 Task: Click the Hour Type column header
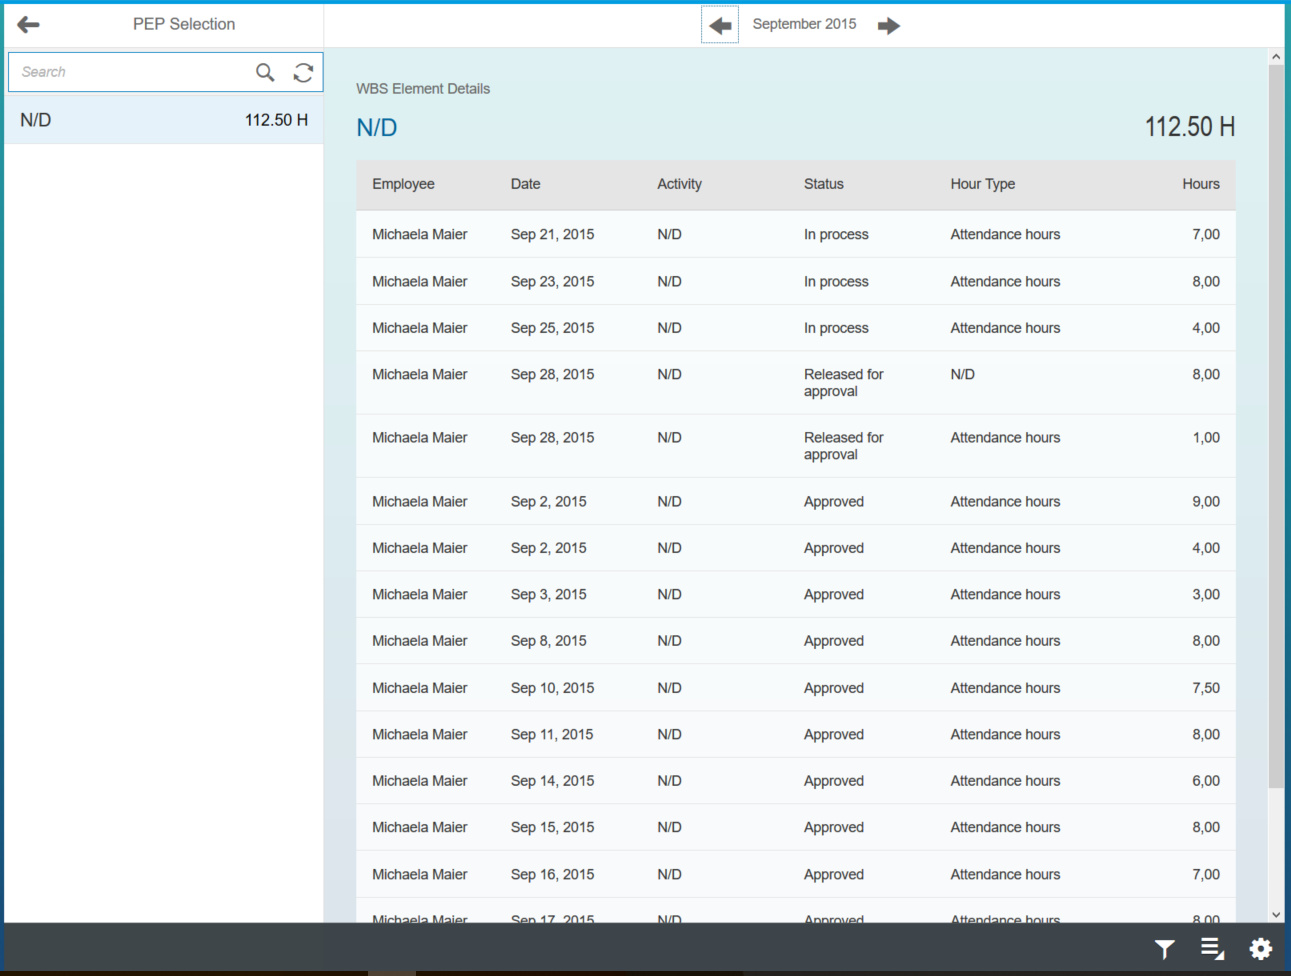[982, 184]
